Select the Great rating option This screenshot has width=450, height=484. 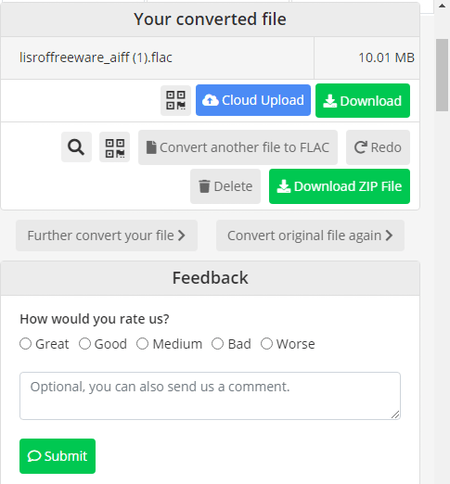pos(25,344)
